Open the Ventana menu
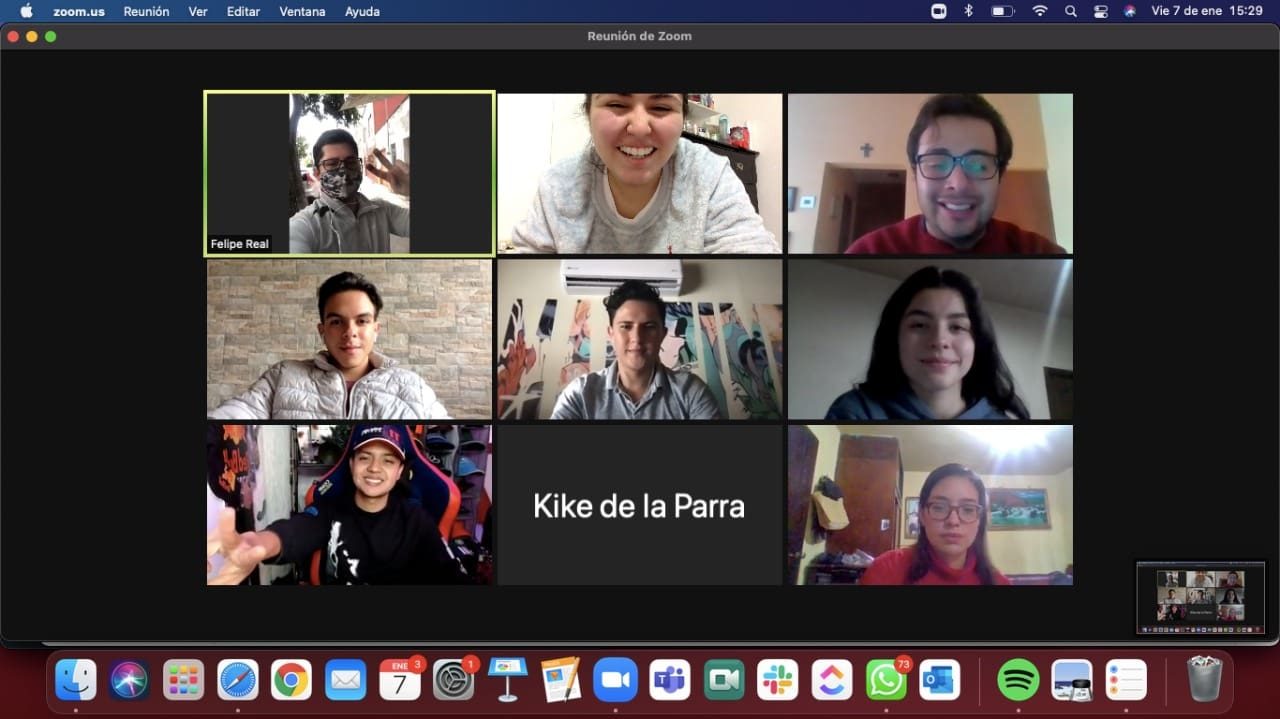This screenshot has width=1280, height=719. [x=302, y=11]
